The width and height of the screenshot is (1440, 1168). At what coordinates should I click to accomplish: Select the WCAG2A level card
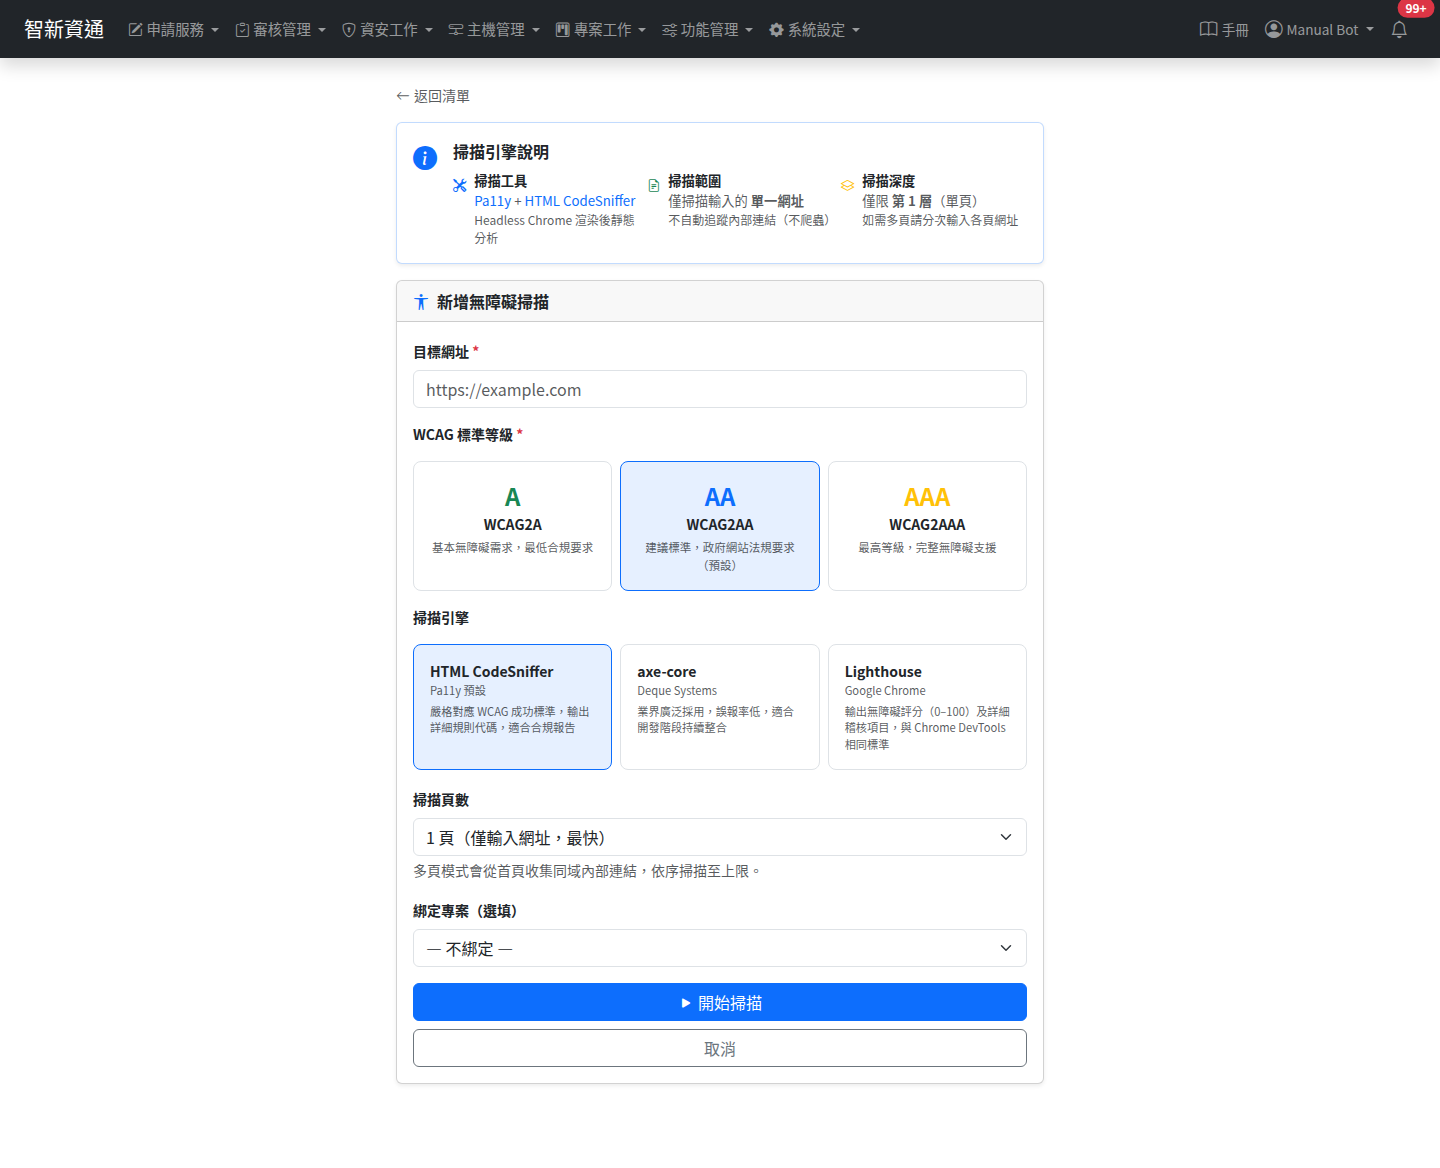point(512,526)
